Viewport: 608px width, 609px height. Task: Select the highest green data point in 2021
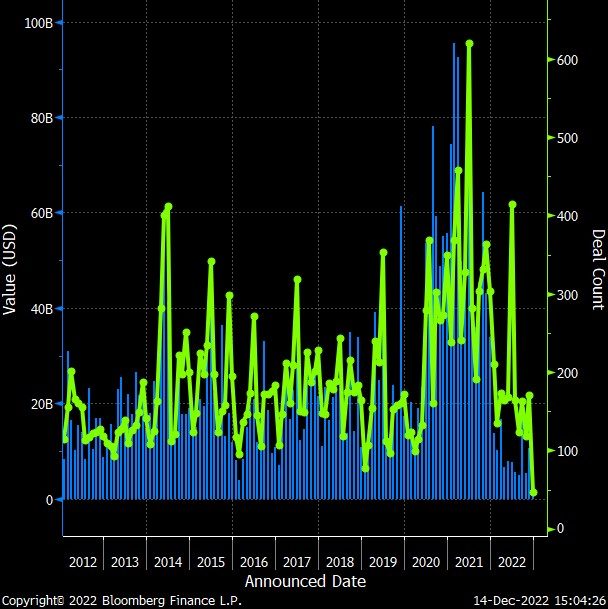coord(469,44)
